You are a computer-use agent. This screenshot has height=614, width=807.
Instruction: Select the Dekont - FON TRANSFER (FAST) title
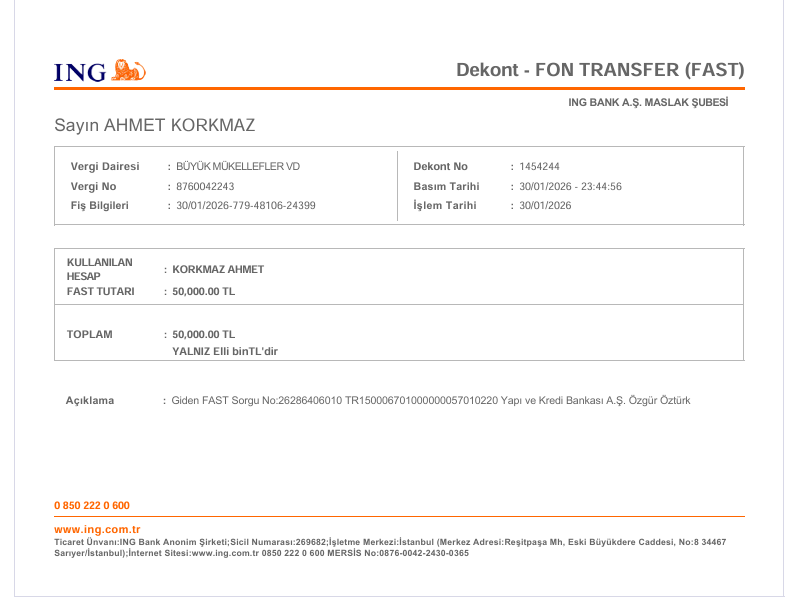600,70
